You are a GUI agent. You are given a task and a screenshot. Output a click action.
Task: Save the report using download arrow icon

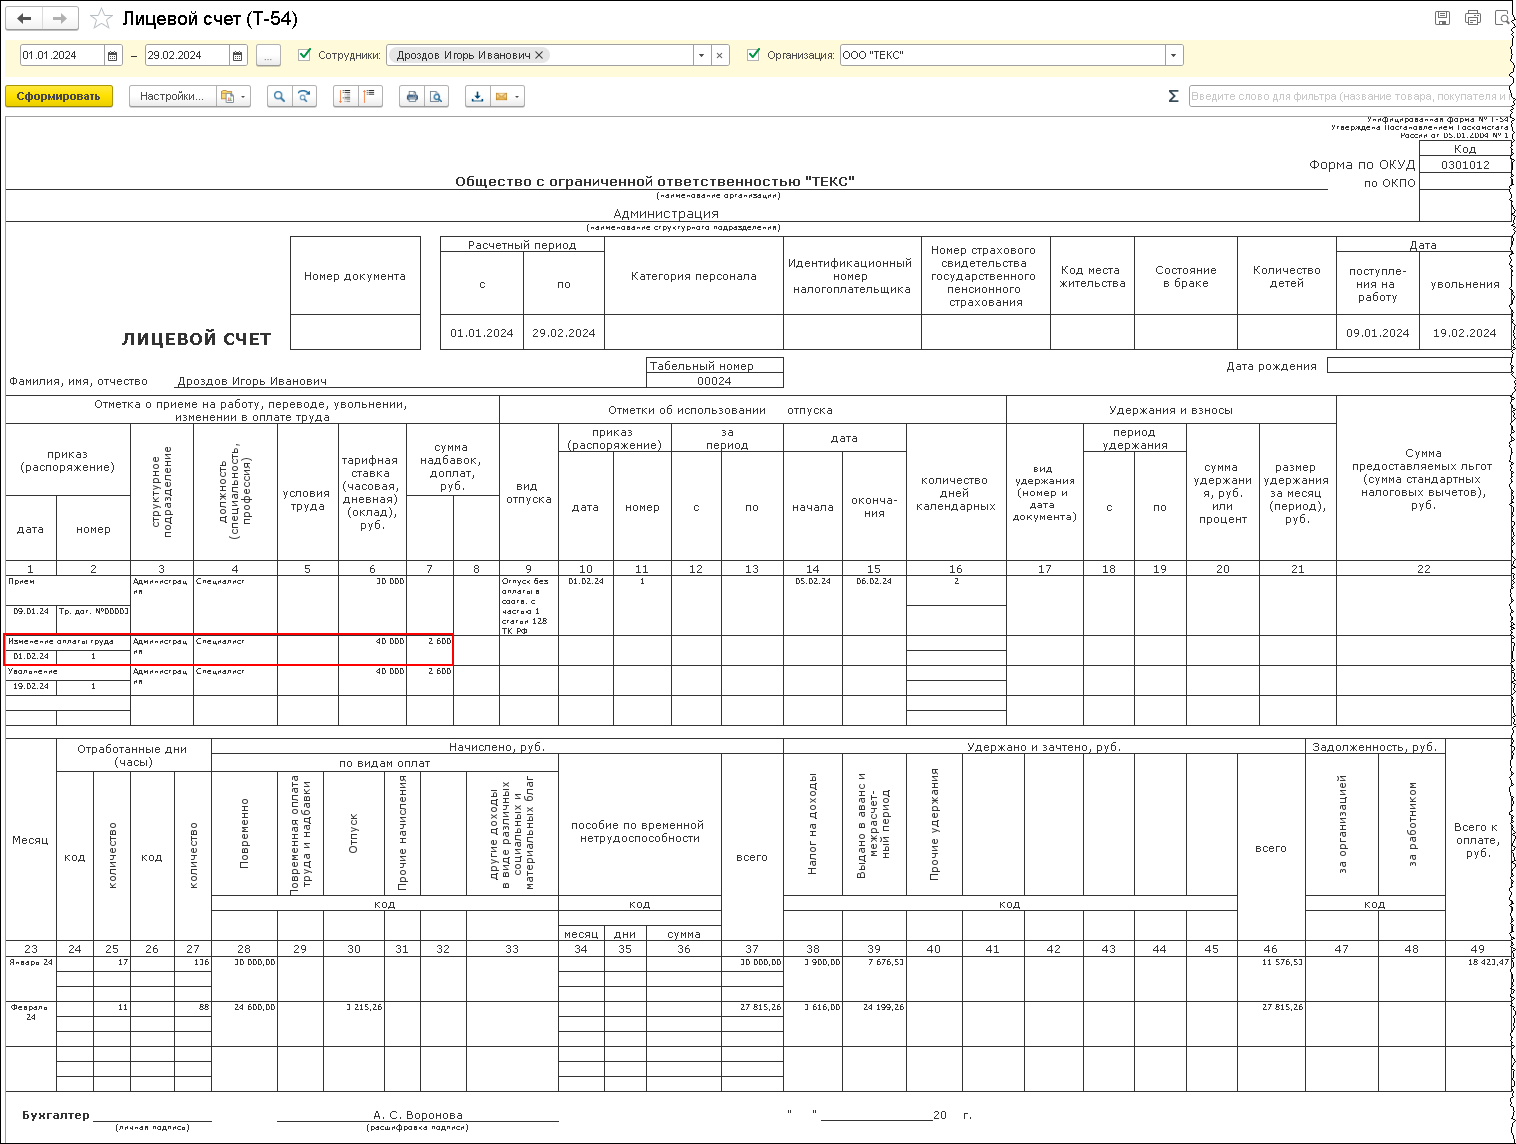coord(477,96)
